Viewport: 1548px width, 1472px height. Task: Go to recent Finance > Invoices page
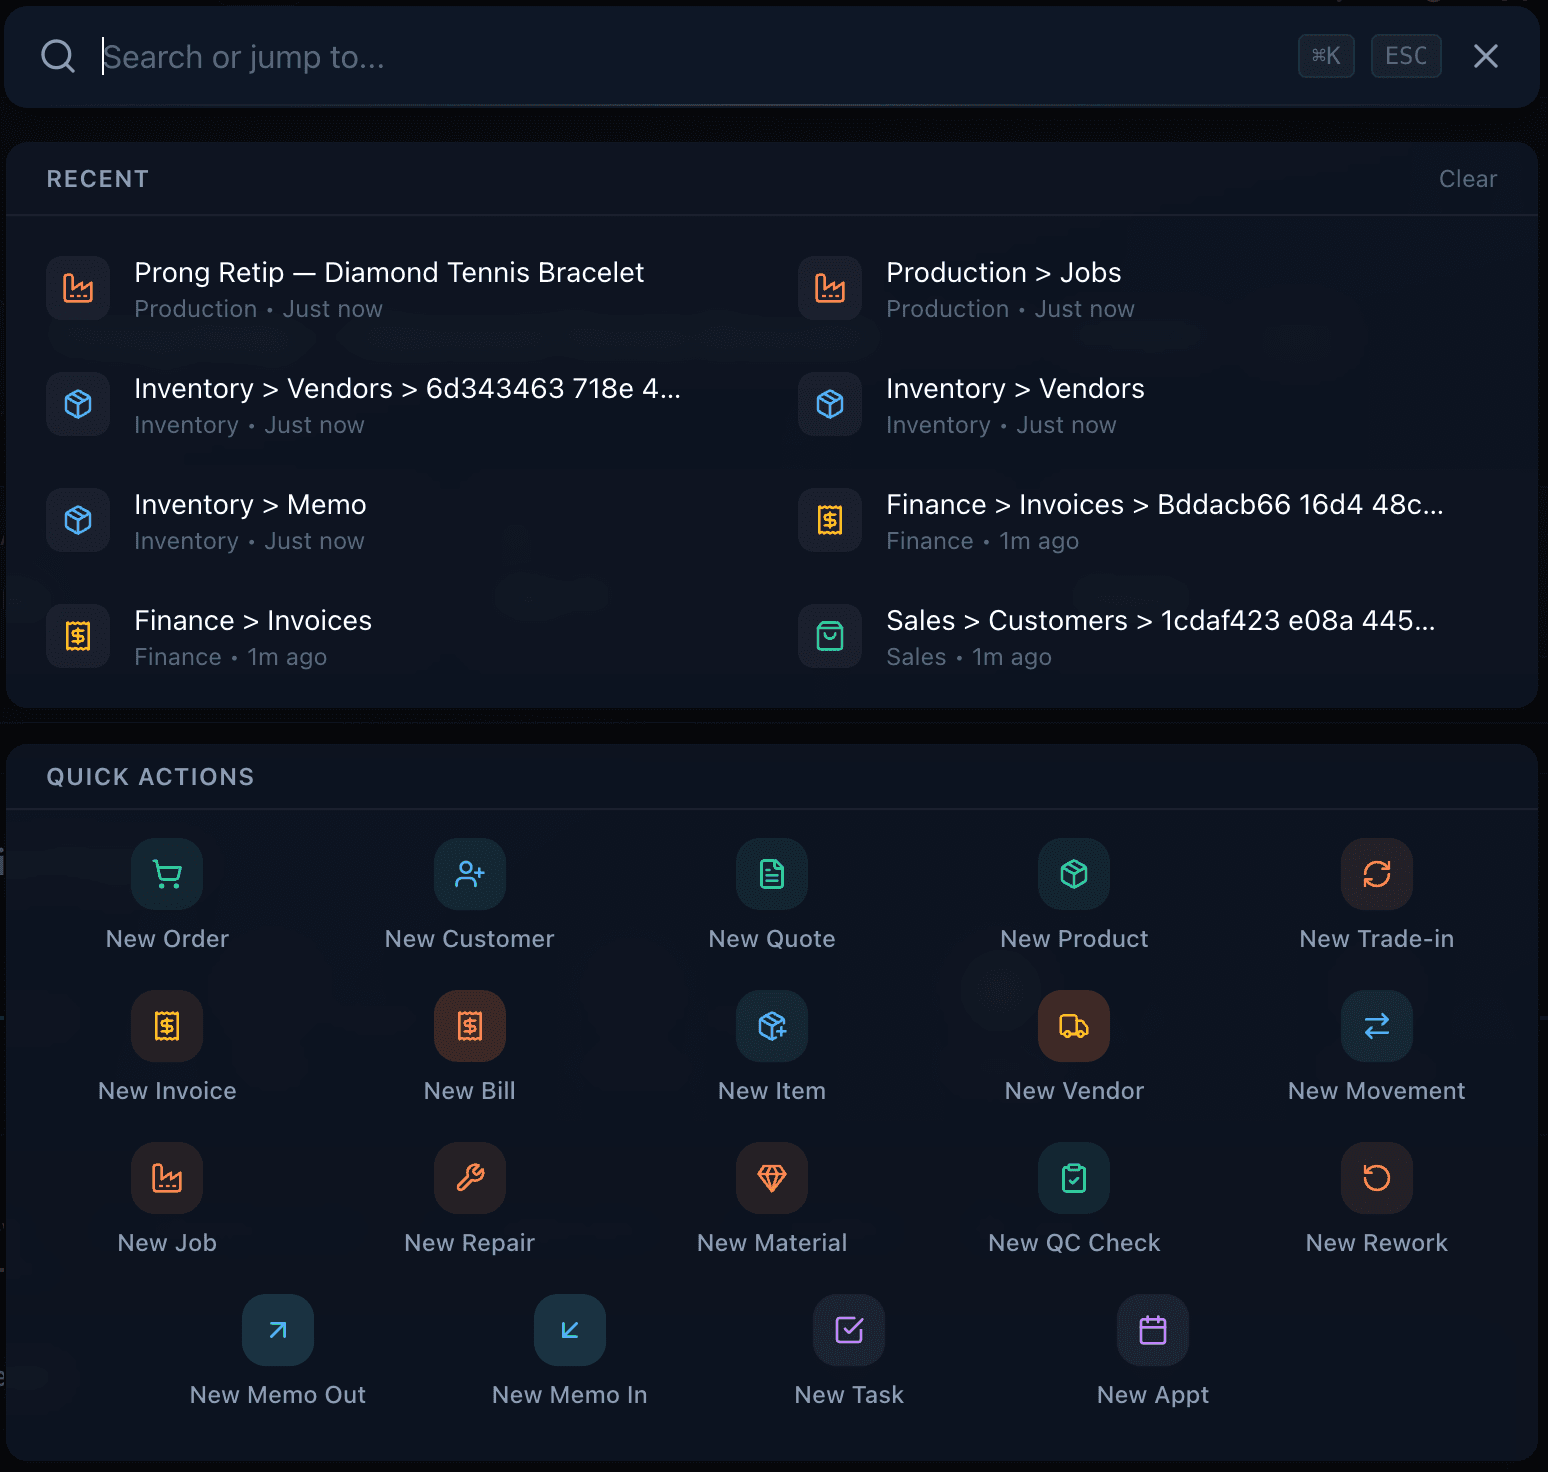point(398,637)
